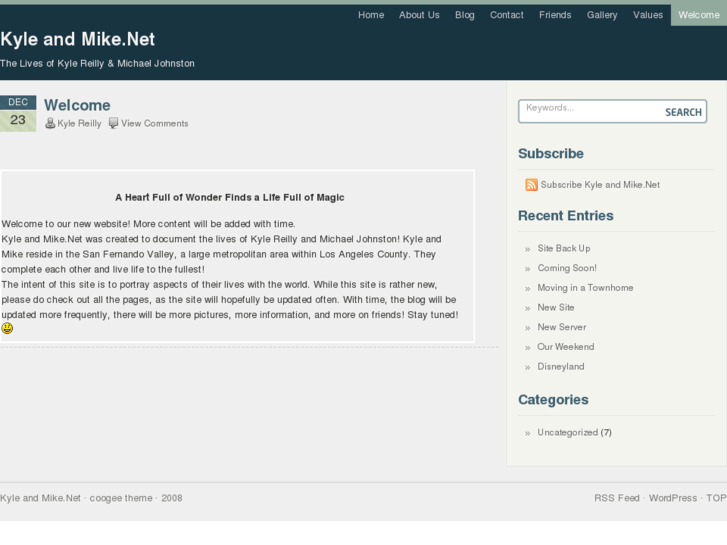This screenshot has width=727, height=545.
Task: Open the About Us menu item
Action: pos(419,15)
